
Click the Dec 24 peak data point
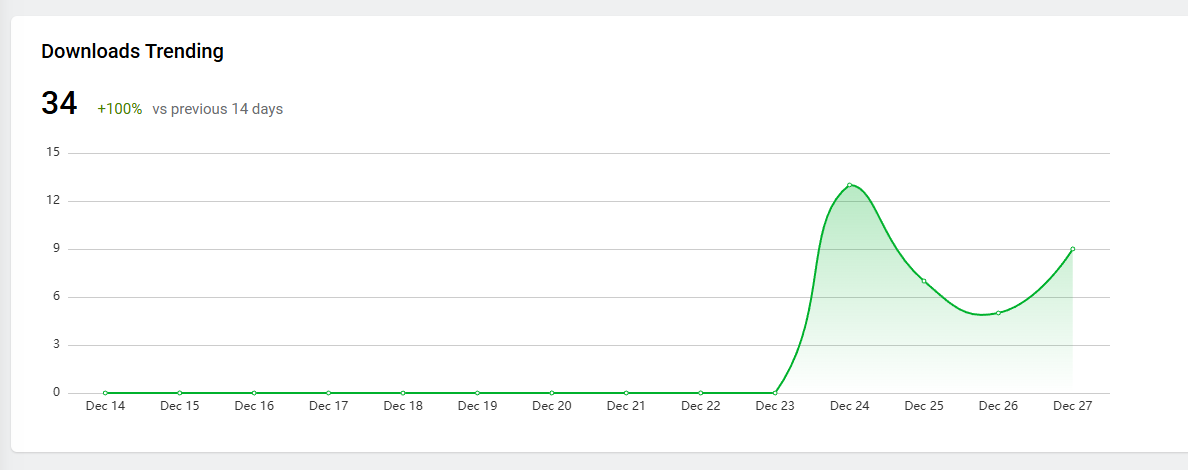pos(849,185)
